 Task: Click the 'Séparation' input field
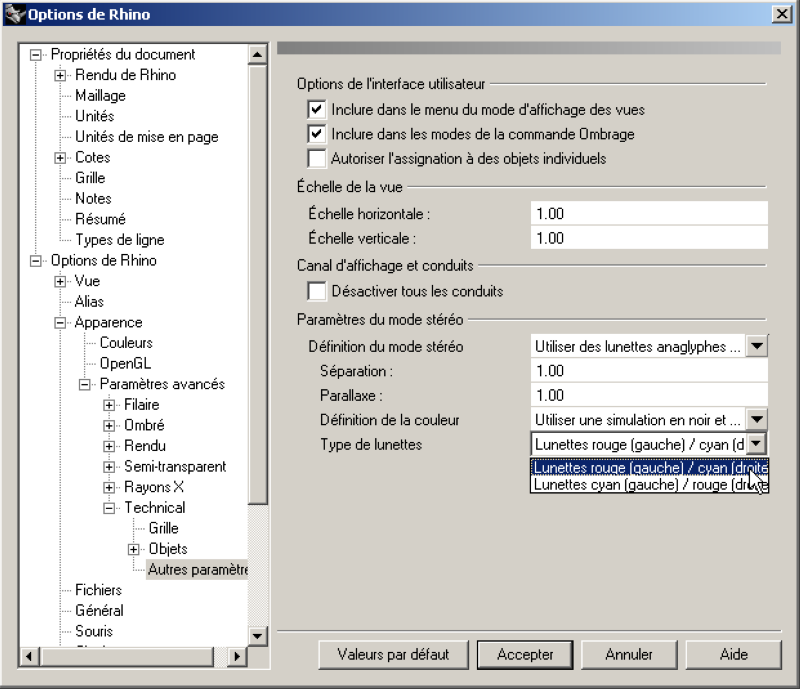[649, 371]
